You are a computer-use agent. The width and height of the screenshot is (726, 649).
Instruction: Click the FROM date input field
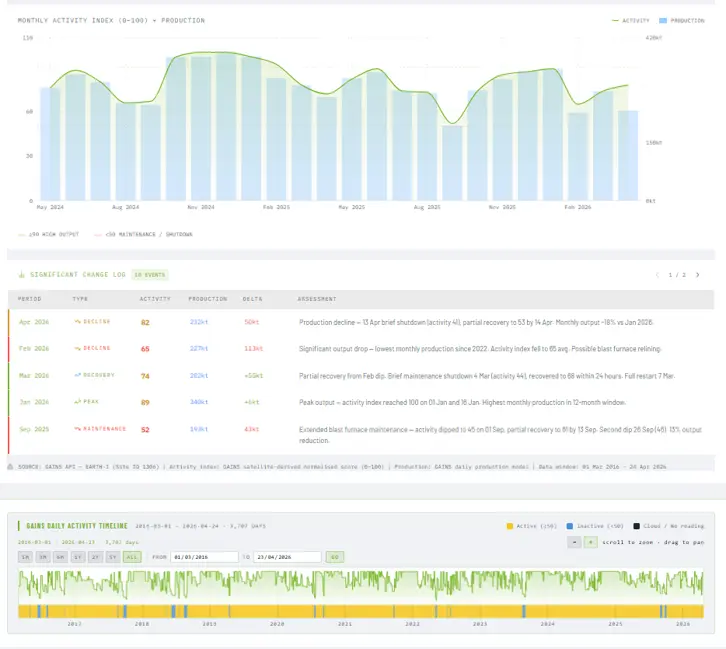click(x=204, y=557)
